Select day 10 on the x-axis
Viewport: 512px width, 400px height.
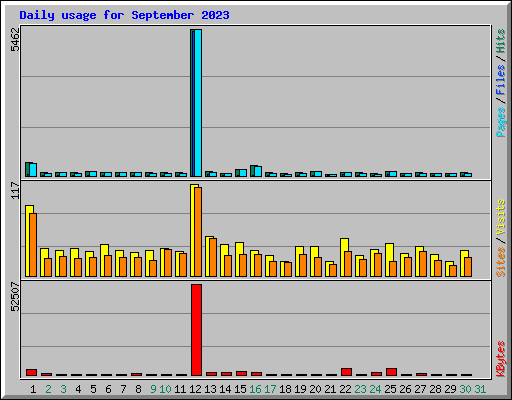point(165,389)
